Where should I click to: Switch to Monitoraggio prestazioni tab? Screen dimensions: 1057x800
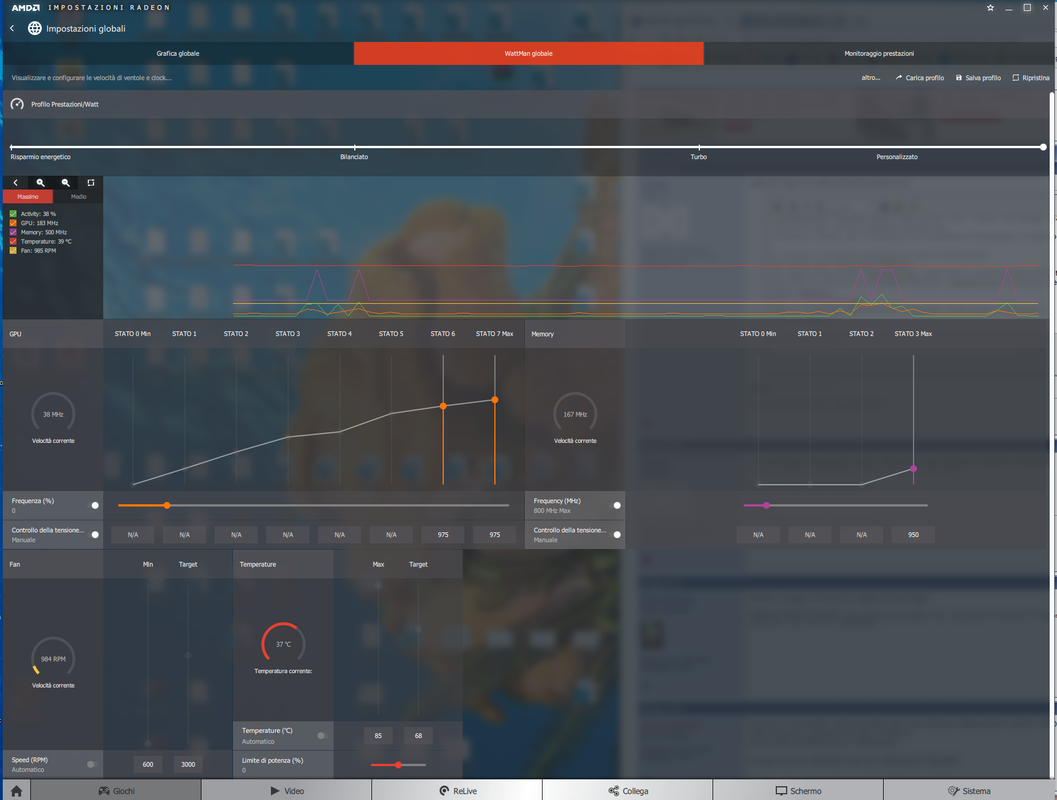click(x=879, y=53)
